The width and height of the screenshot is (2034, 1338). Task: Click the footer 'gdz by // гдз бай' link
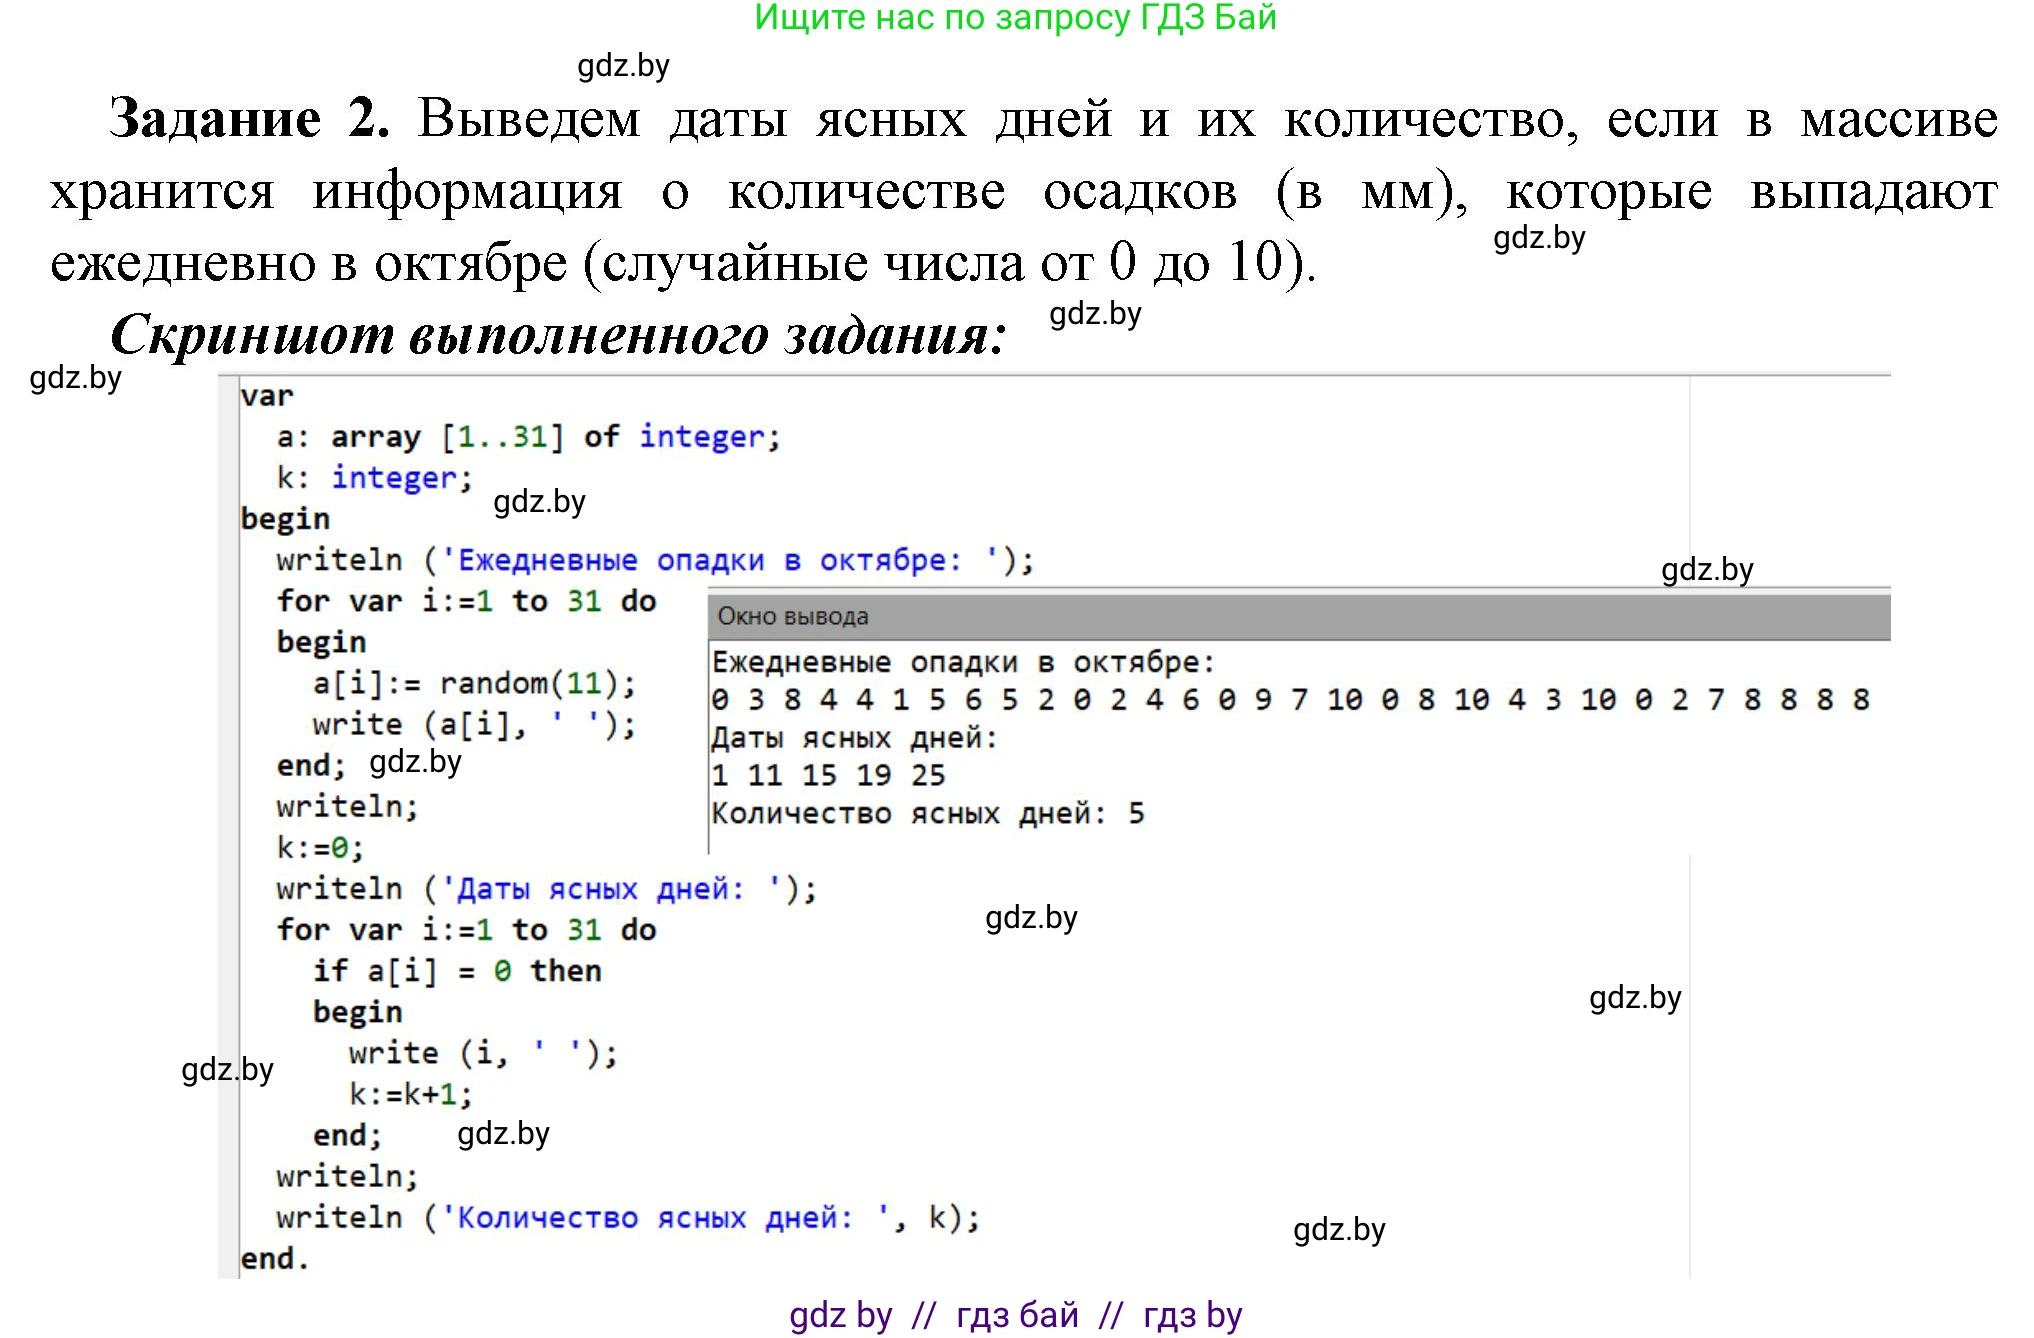(x=1015, y=1314)
